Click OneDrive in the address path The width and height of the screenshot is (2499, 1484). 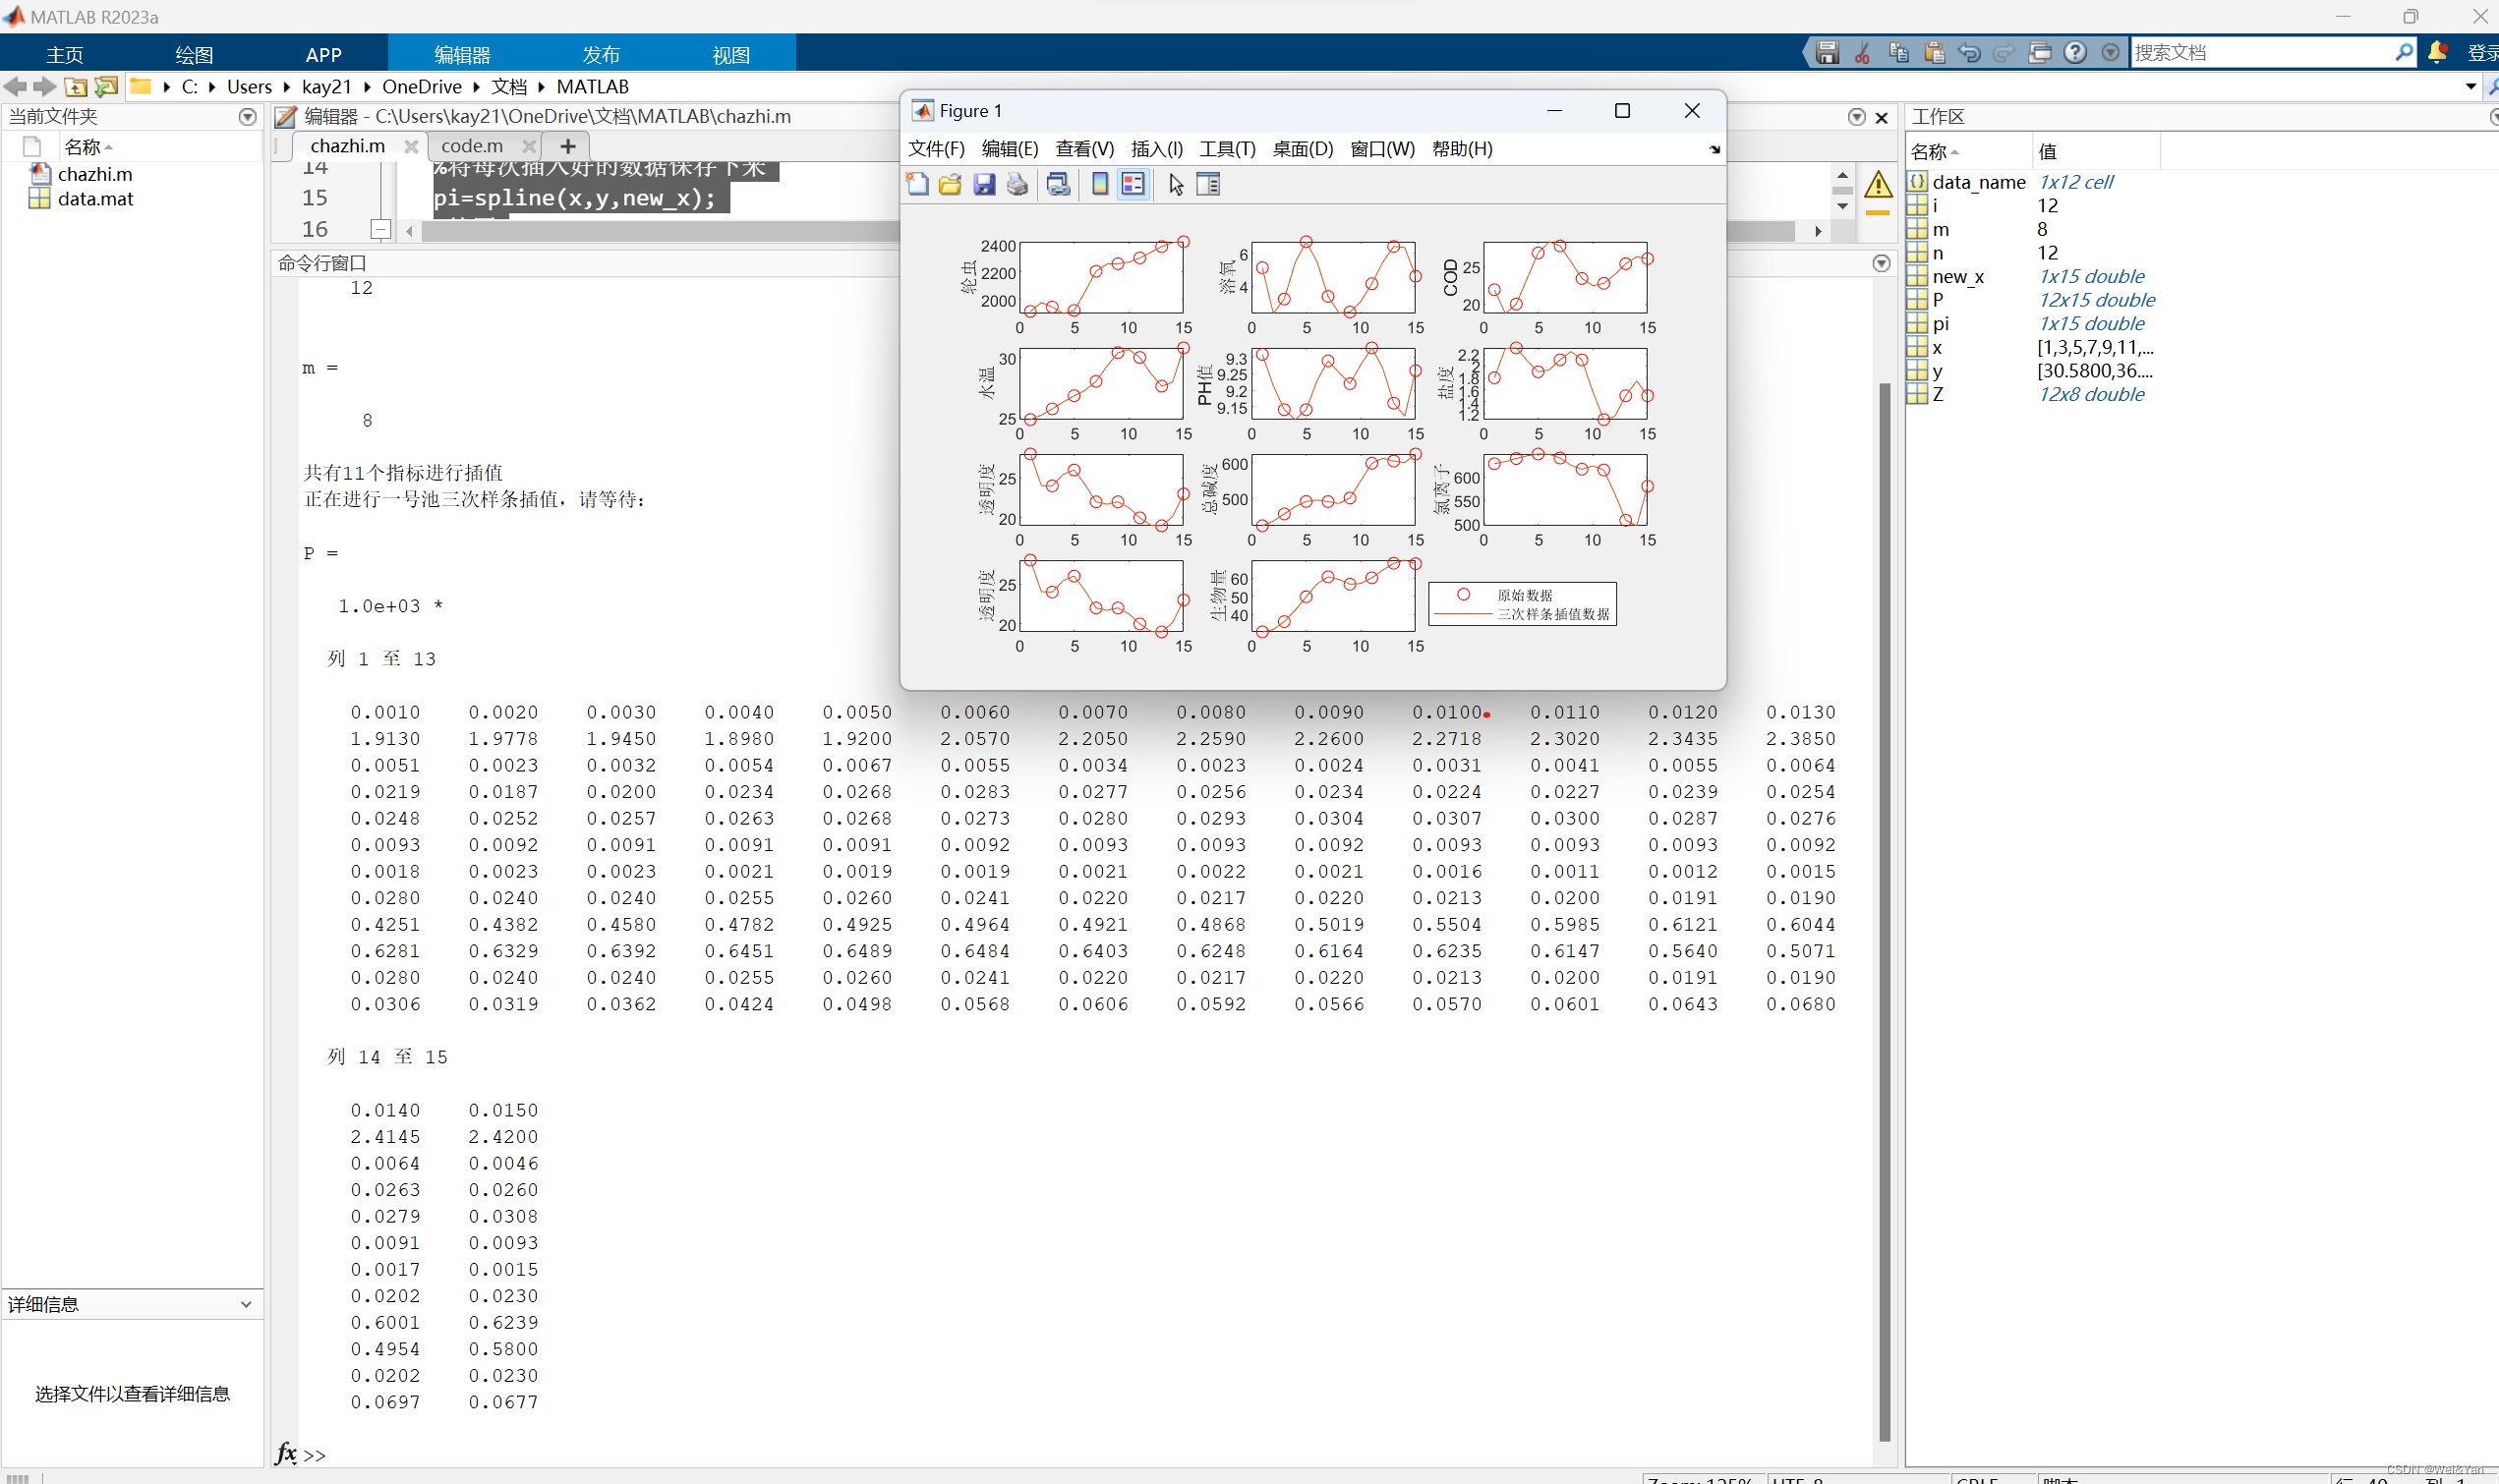422,87
